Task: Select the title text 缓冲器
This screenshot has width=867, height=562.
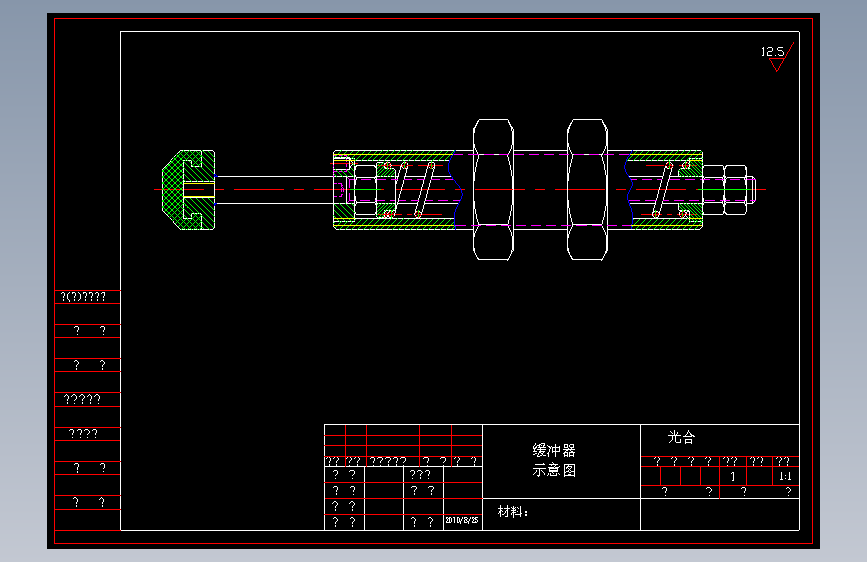Action: 553,450
